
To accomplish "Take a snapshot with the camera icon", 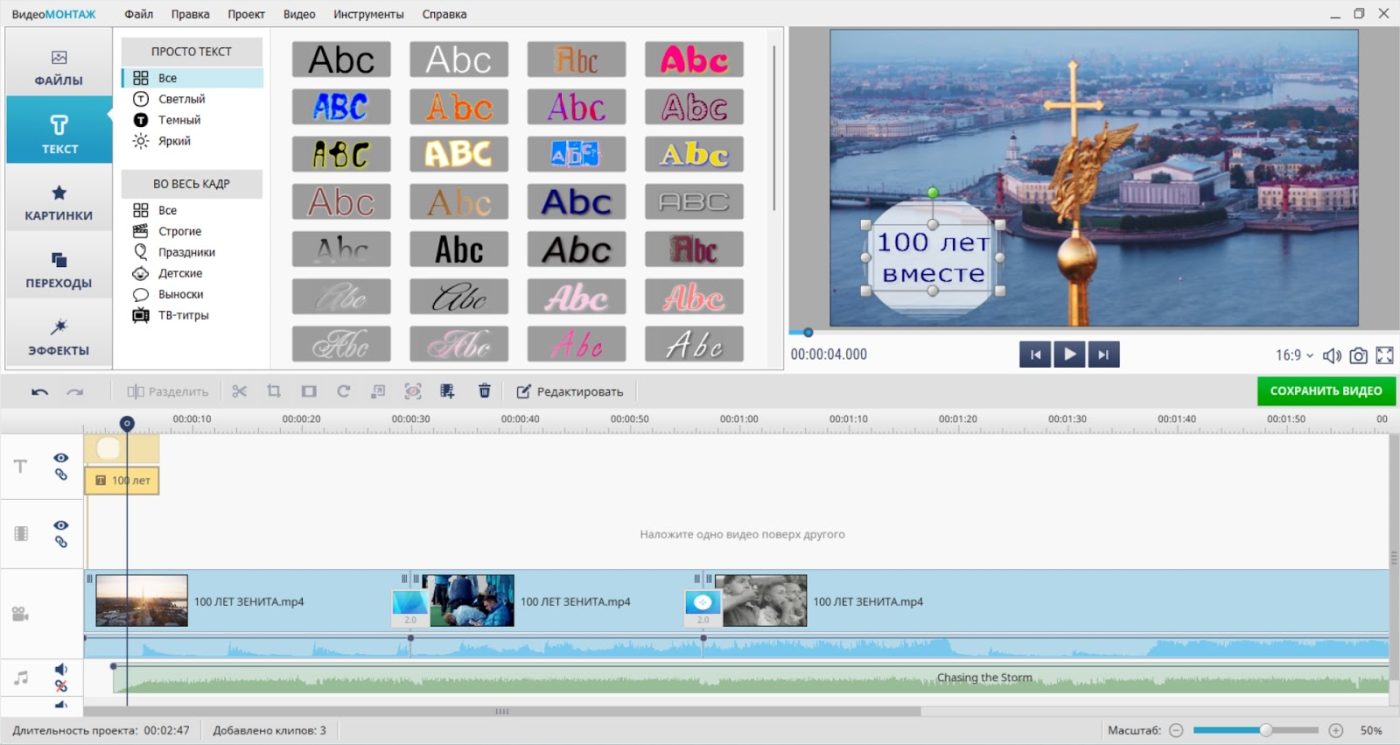I will coord(1358,355).
